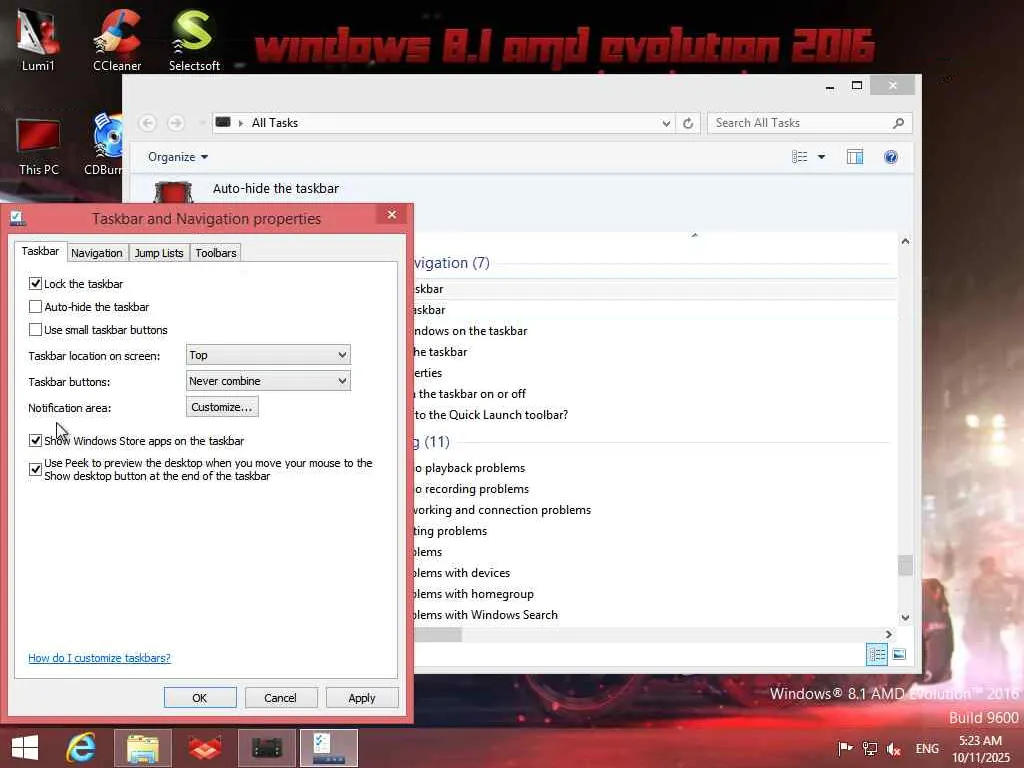Viewport: 1024px width, 768px height.
Task: Open the Help icon in All Tasks
Action: [x=891, y=157]
